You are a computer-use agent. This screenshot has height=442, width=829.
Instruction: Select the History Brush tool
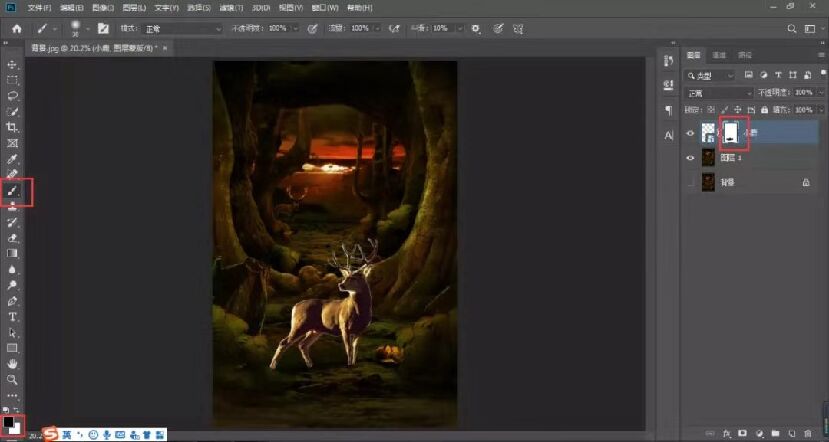pyautogui.click(x=12, y=223)
